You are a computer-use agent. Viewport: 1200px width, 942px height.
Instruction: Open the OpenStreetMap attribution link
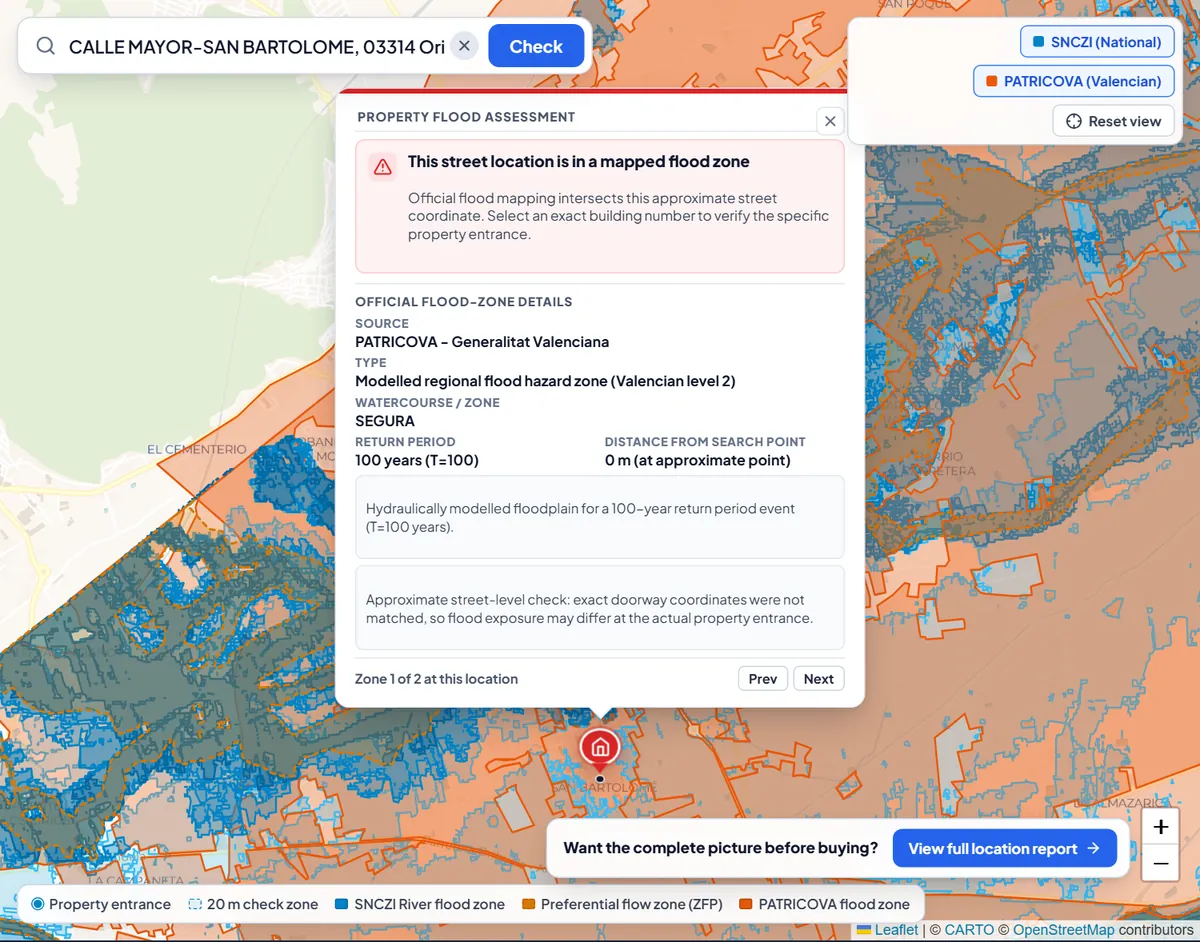(1064, 930)
